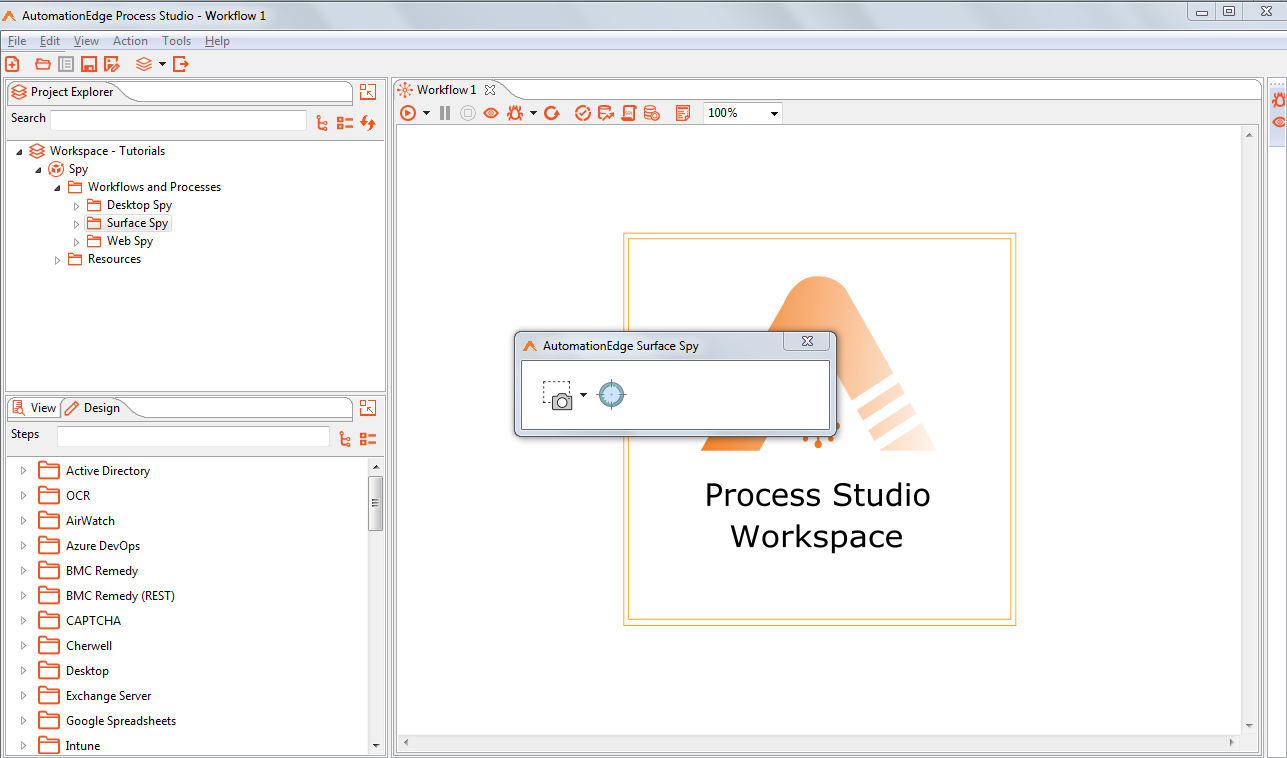1287x758 pixels.
Task: Click the show results note icon
Action: coord(683,113)
